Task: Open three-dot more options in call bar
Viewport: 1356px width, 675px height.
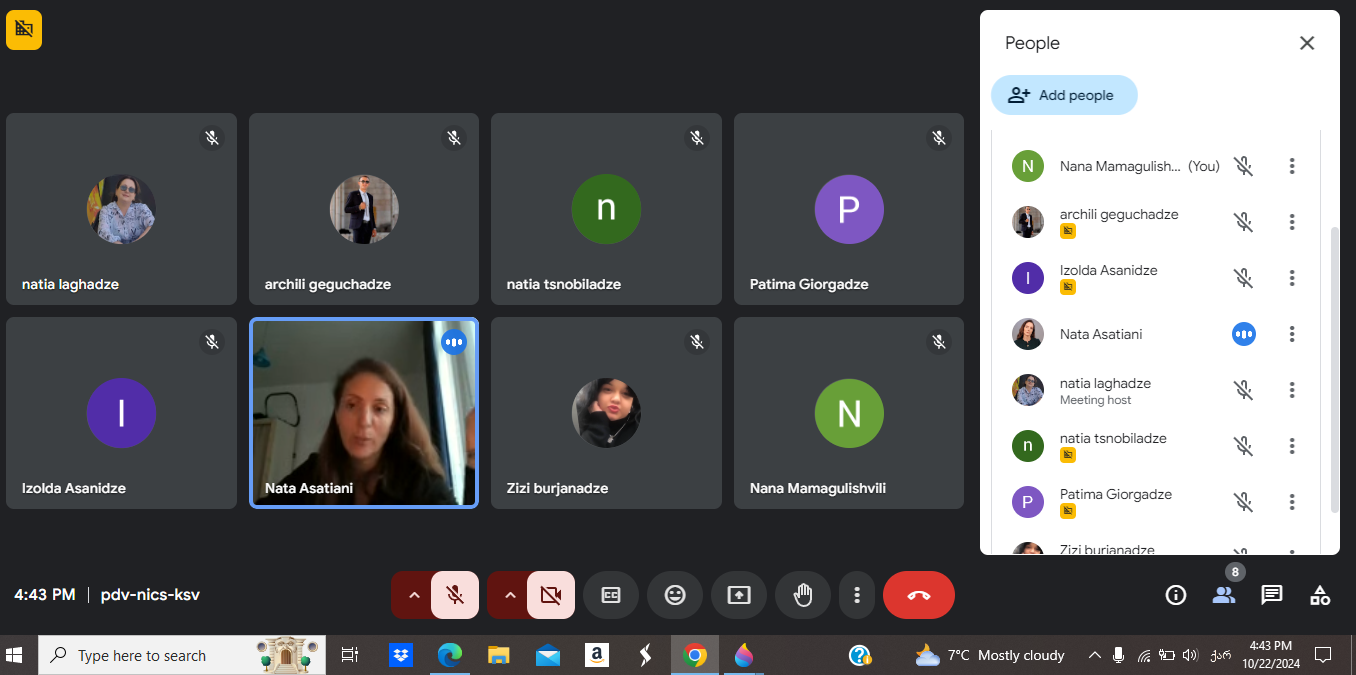Action: (x=856, y=595)
